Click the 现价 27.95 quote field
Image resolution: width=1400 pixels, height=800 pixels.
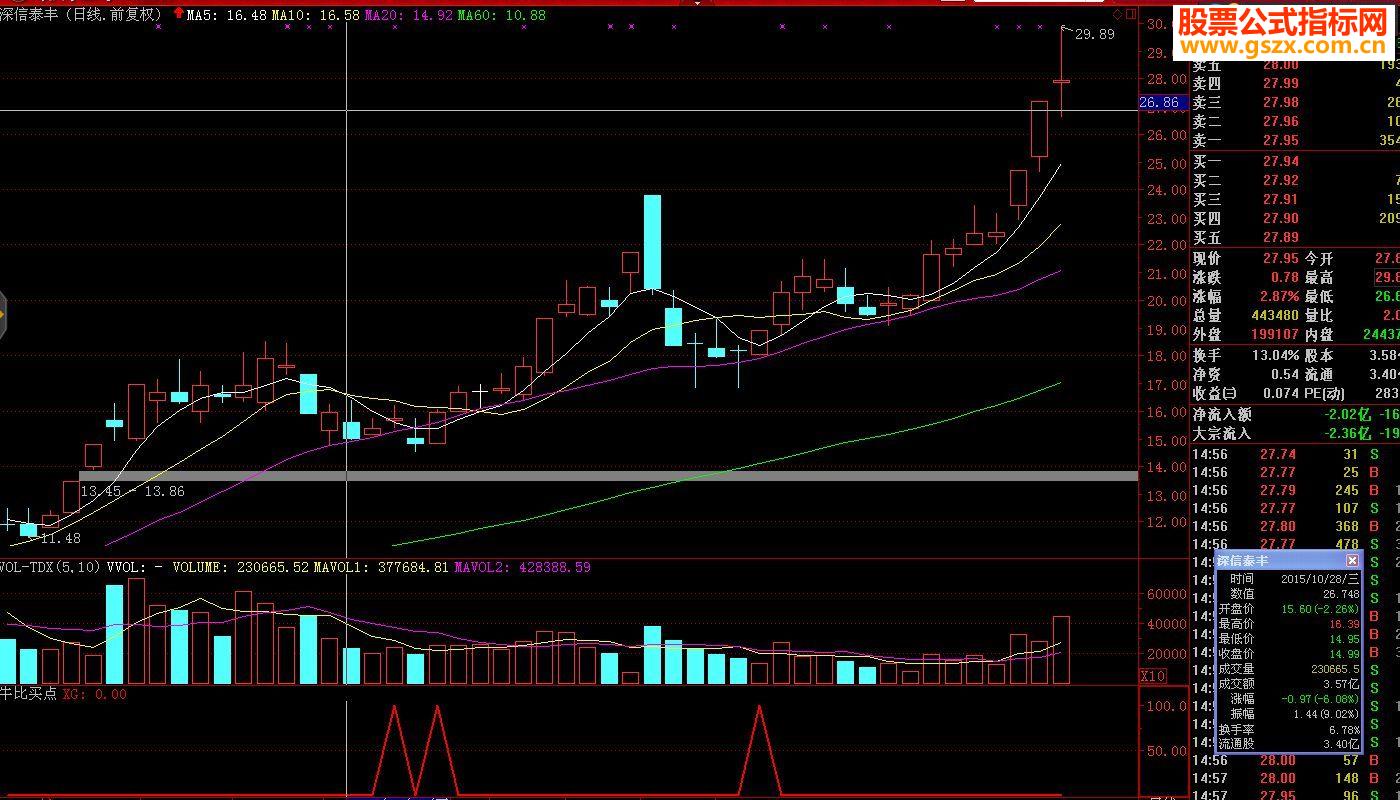click(x=1246, y=259)
